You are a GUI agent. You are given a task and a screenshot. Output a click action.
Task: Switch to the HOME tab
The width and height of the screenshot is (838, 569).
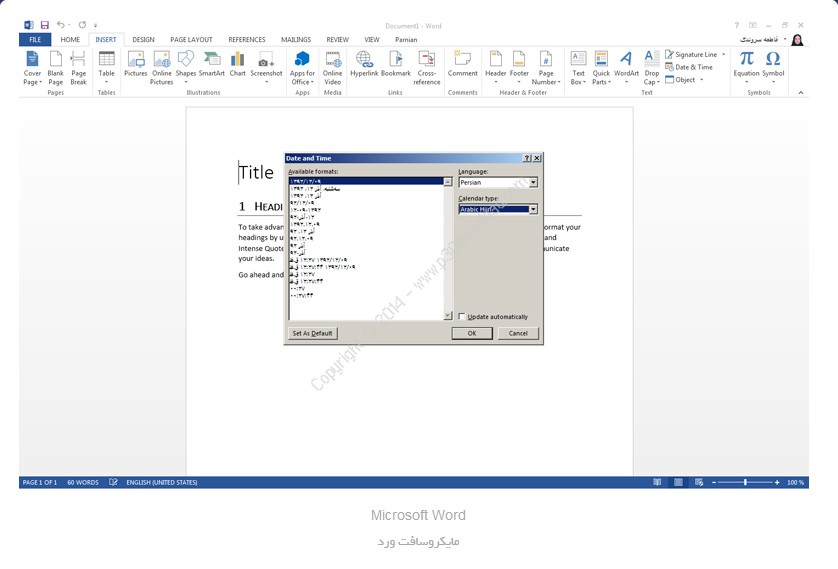pyautogui.click(x=70, y=40)
